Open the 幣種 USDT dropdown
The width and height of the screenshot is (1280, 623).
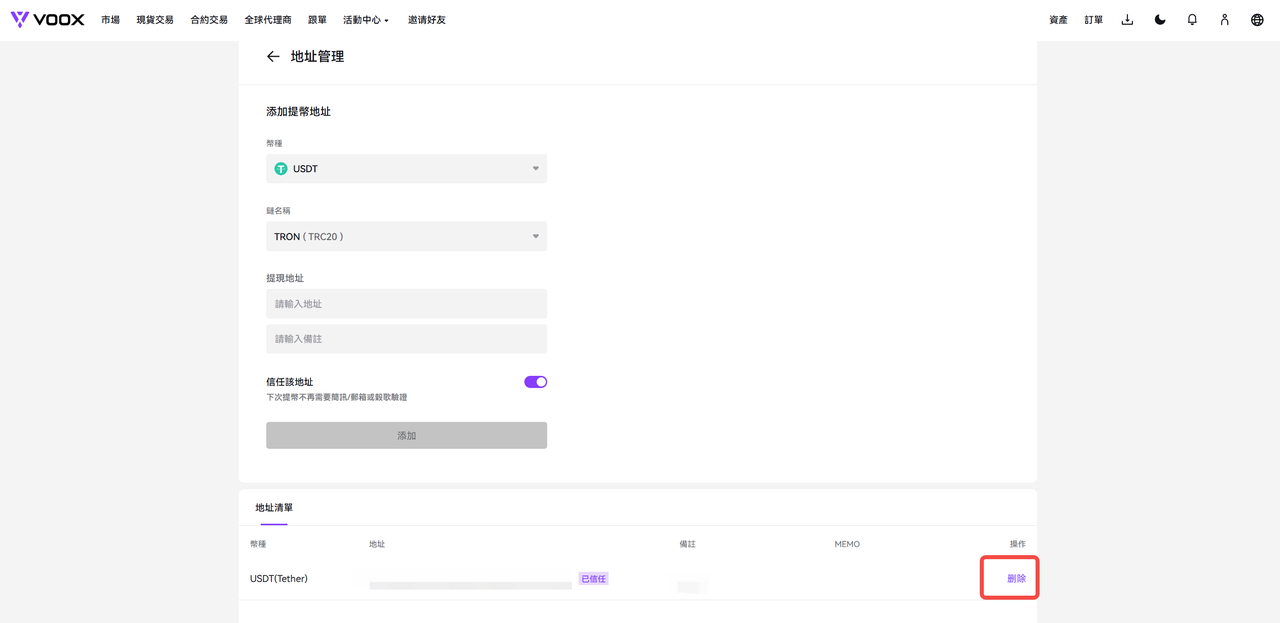pos(406,169)
